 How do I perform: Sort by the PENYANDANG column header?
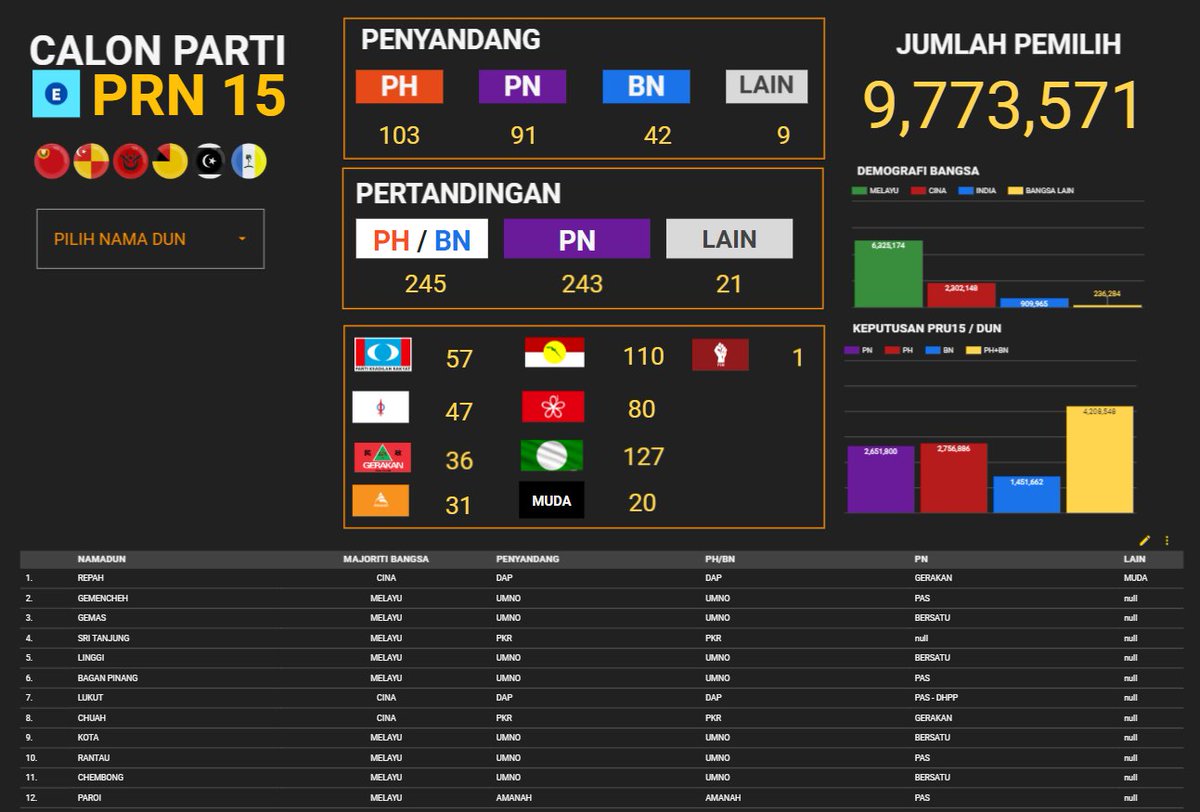pos(527,559)
